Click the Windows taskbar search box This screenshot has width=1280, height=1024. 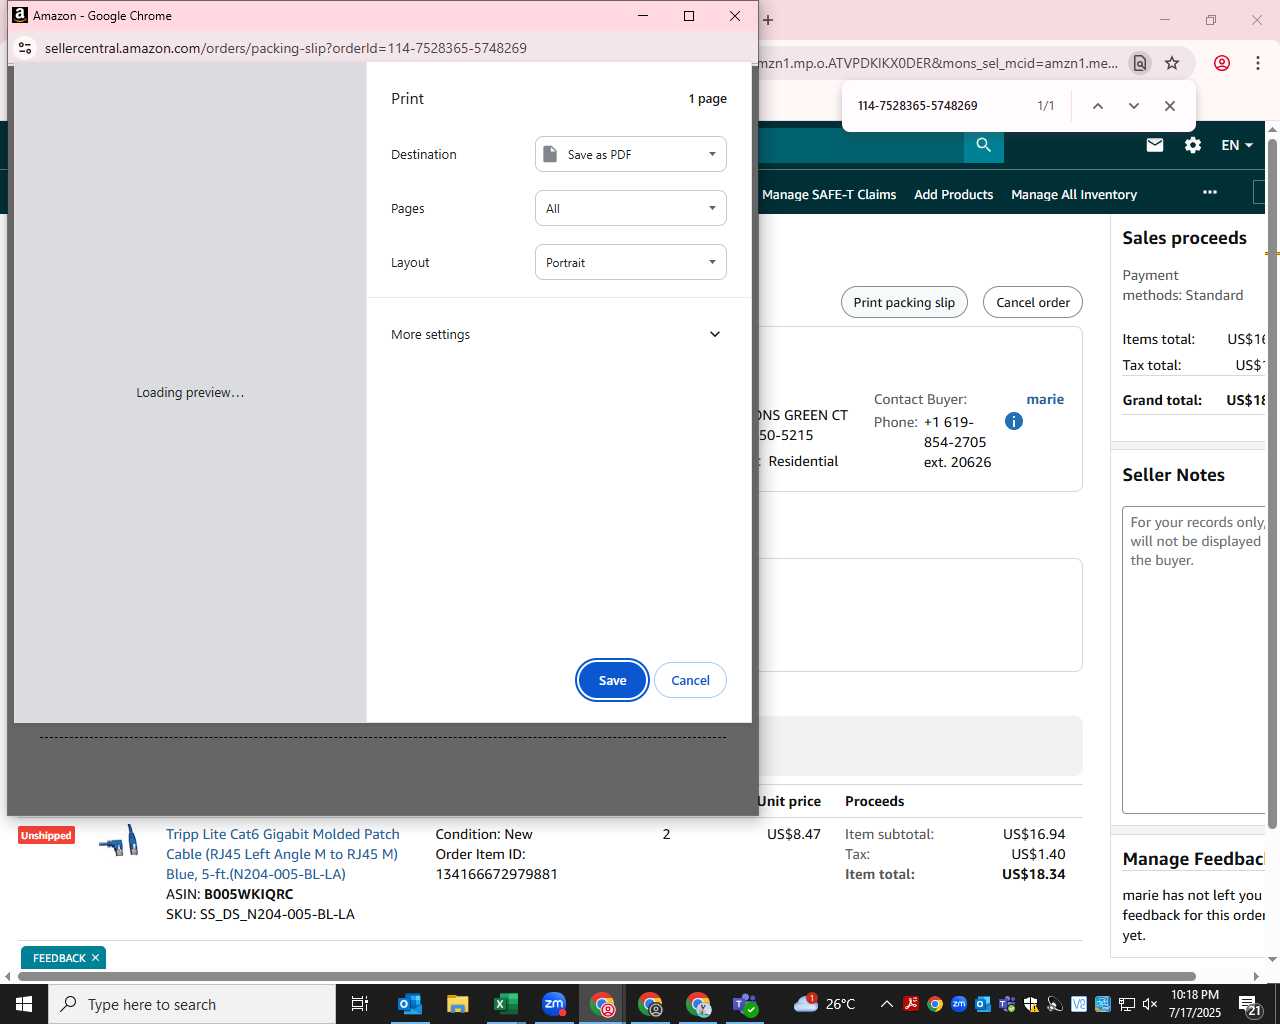click(192, 1004)
